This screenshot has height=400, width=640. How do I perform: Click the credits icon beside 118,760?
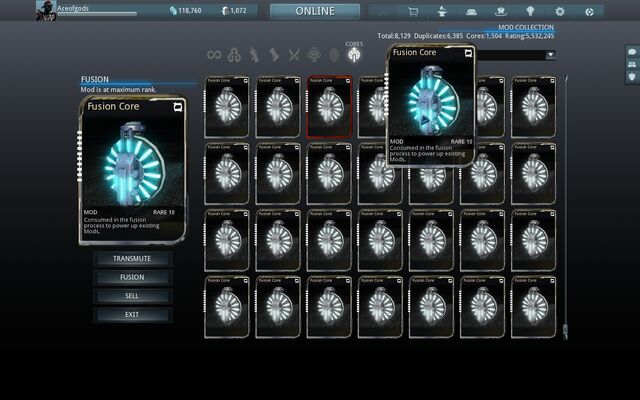point(173,11)
